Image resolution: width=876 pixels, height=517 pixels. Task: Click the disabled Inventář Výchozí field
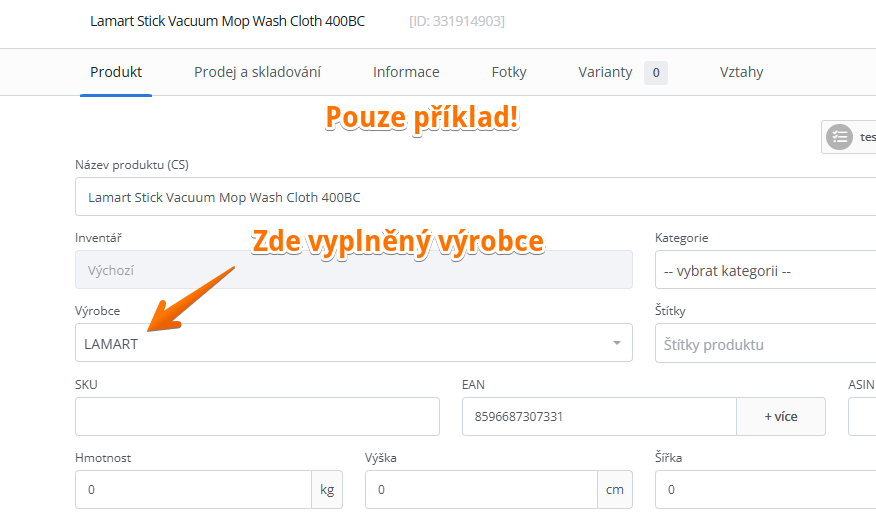[x=354, y=270]
